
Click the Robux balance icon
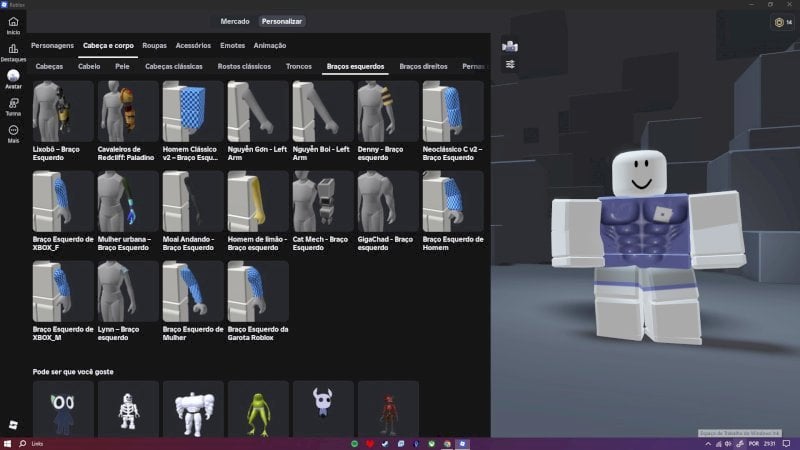779,22
